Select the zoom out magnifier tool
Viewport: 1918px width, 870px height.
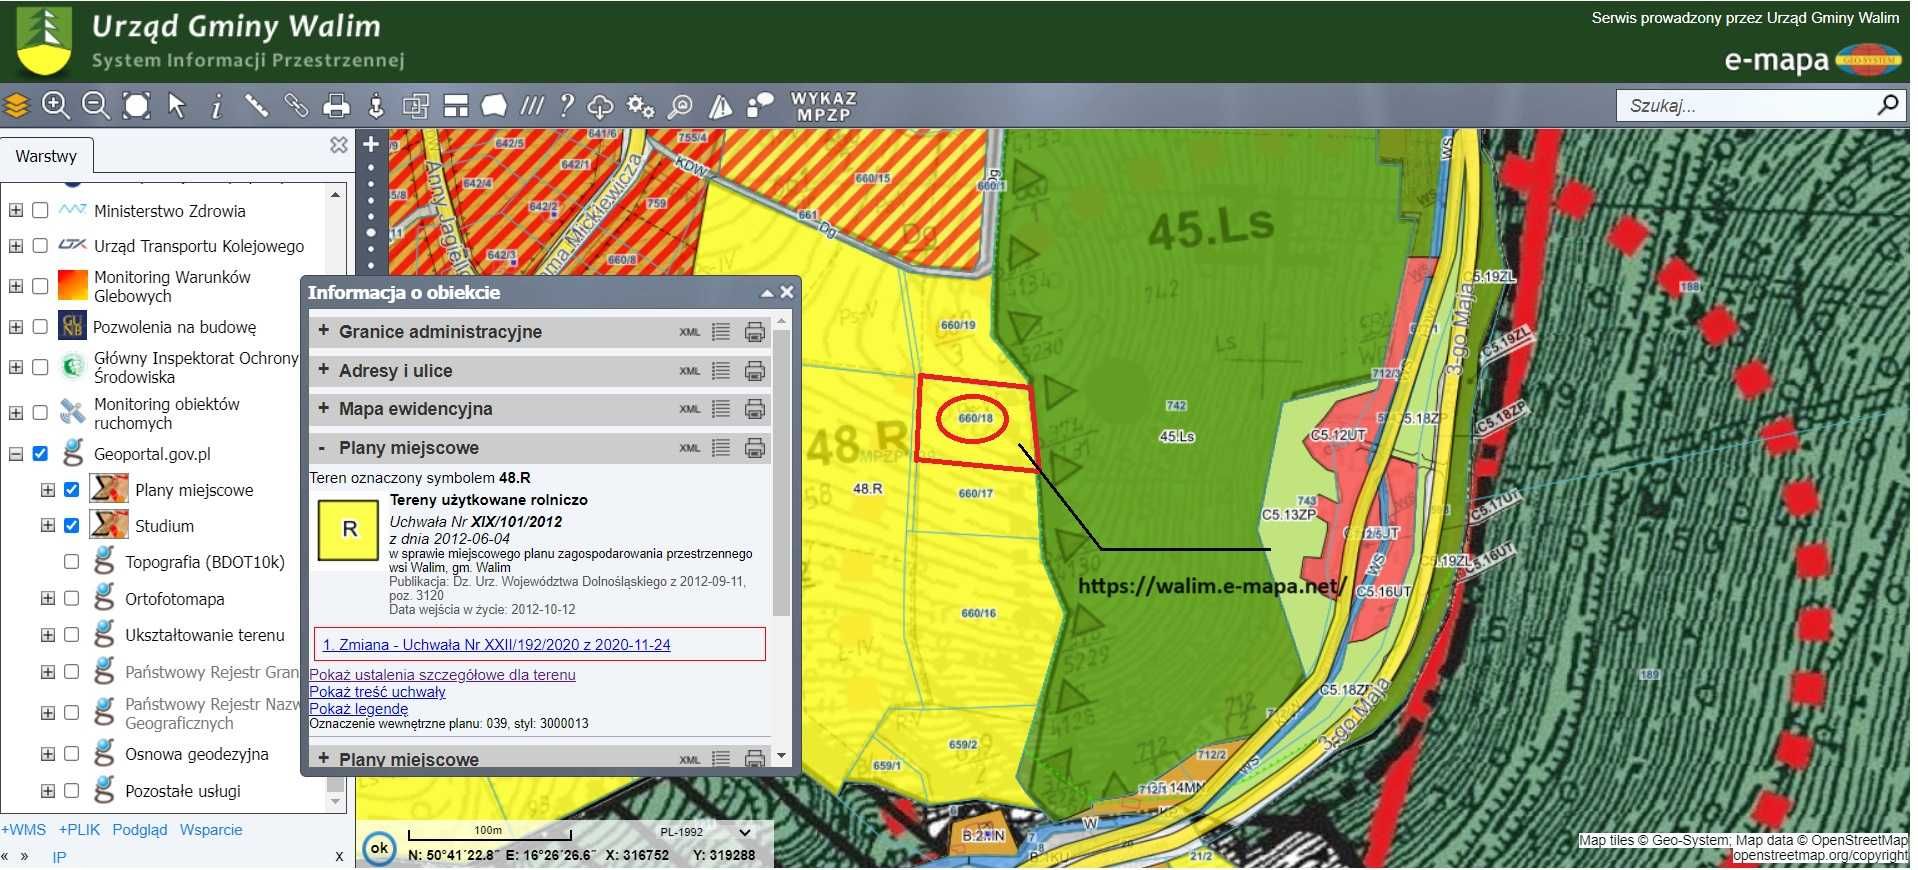point(95,105)
